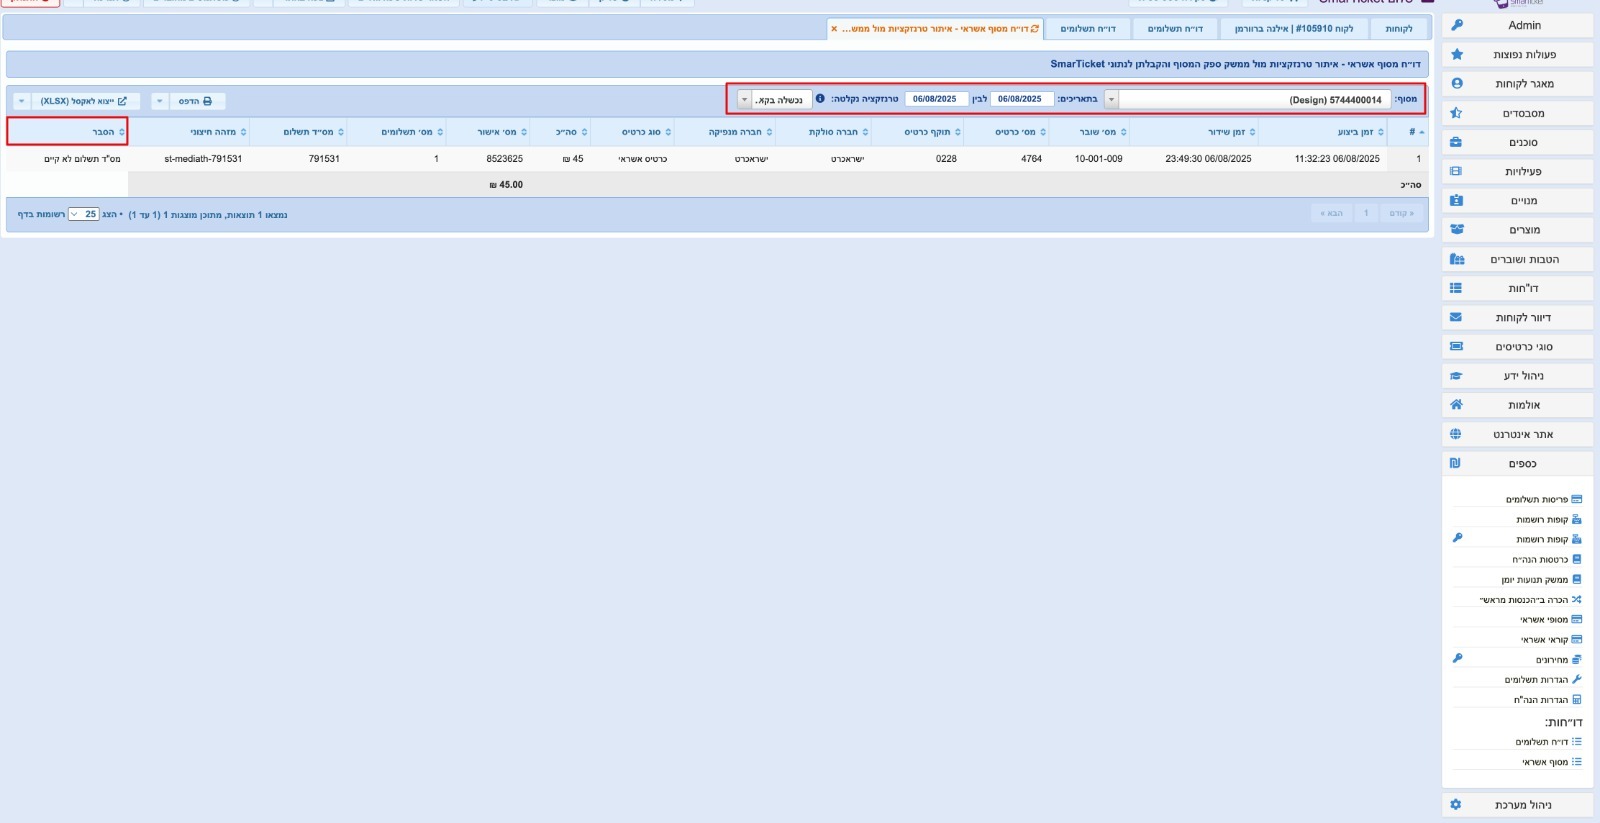The height and width of the screenshot is (823, 1600).
Task: Open מסוף אשראי report link in sidebar
Action: [x=1552, y=762]
